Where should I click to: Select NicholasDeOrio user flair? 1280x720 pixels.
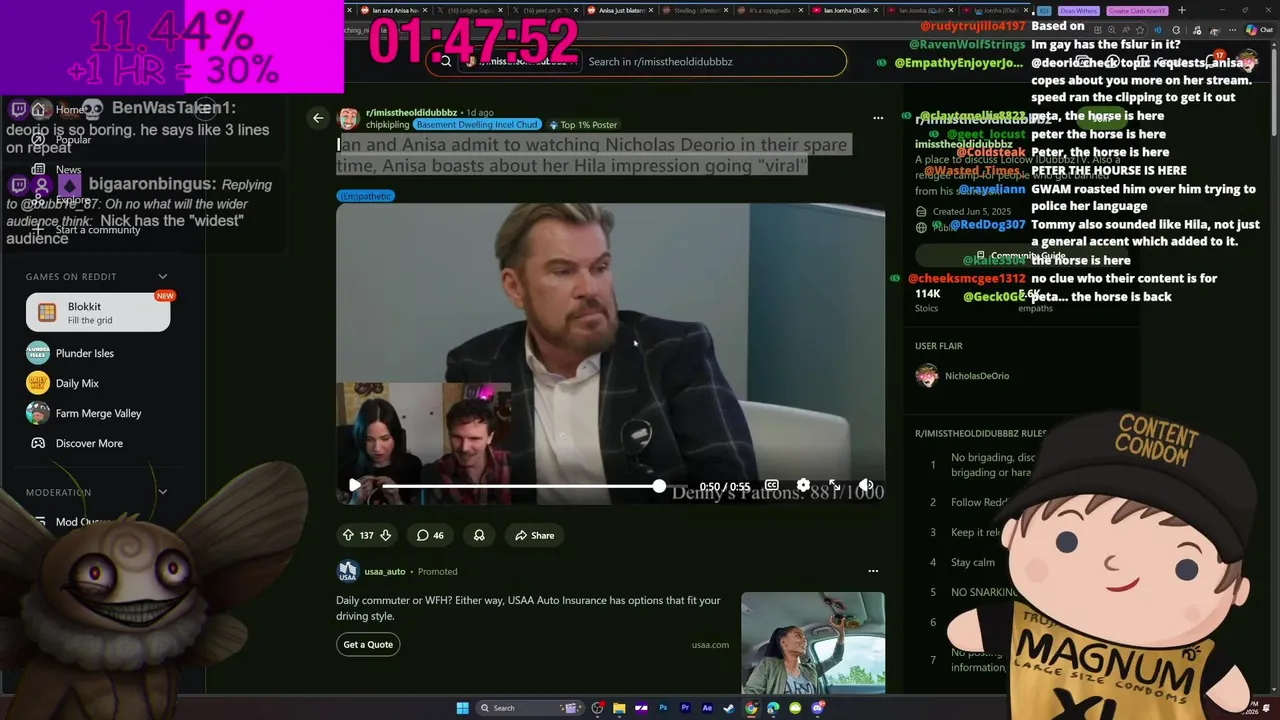click(x=977, y=376)
